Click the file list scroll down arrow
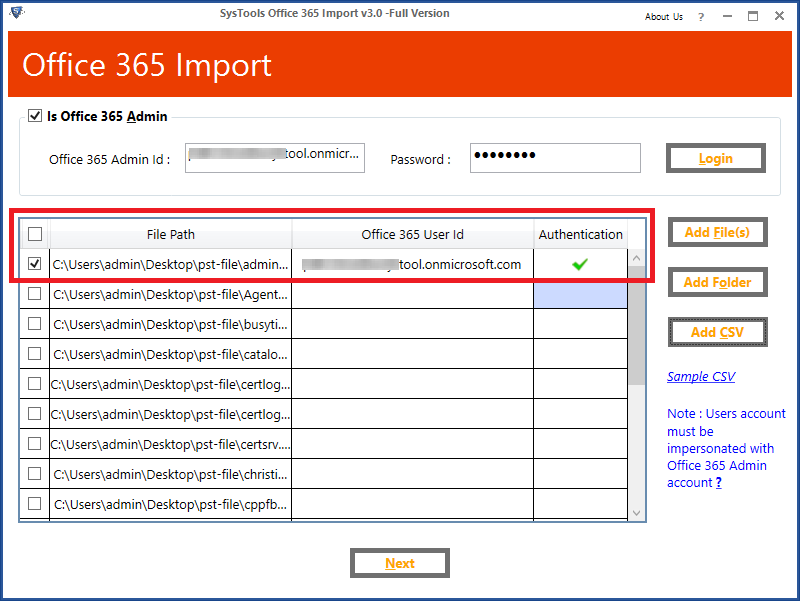800x601 pixels. pyautogui.click(x=636, y=513)
